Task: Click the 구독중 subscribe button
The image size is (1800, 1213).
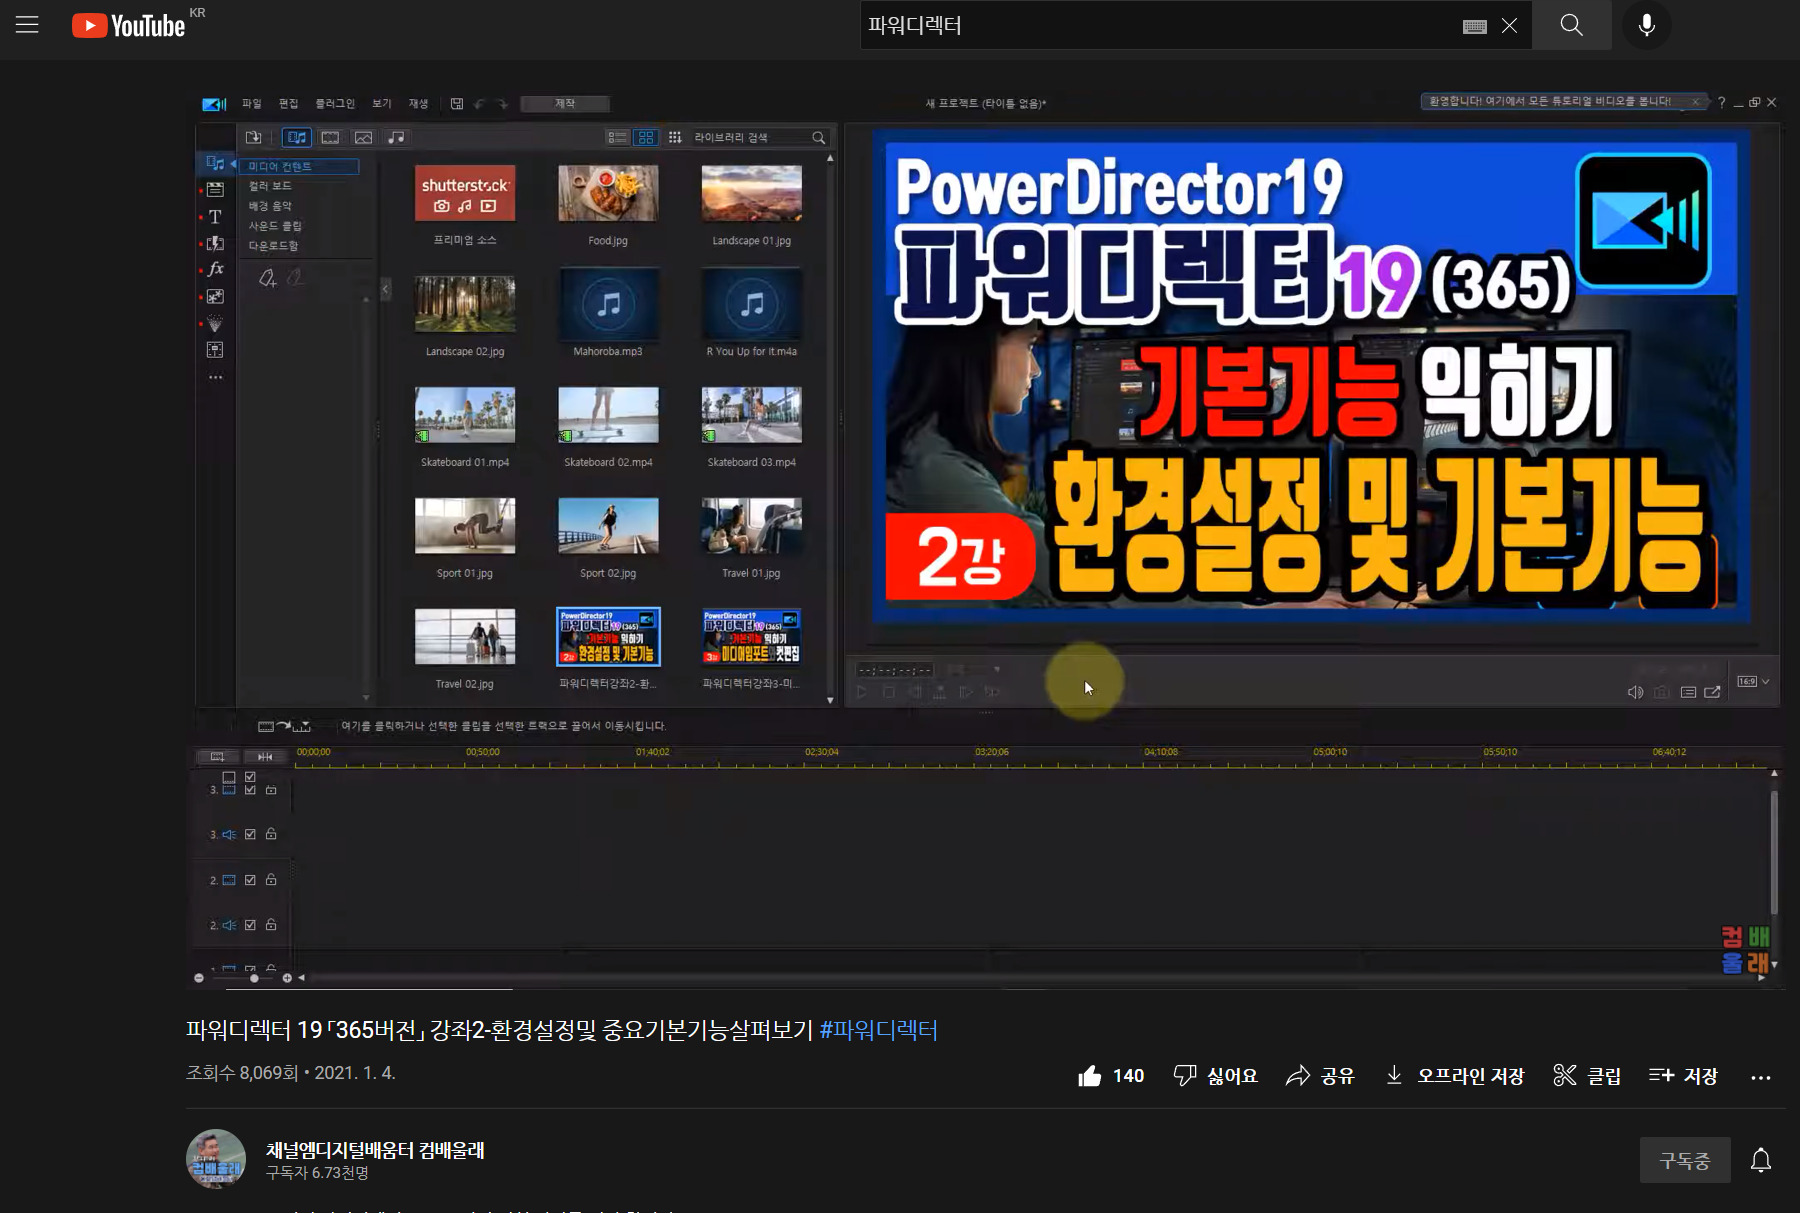Action: pyautogui.click(x=1684, y=1160)
